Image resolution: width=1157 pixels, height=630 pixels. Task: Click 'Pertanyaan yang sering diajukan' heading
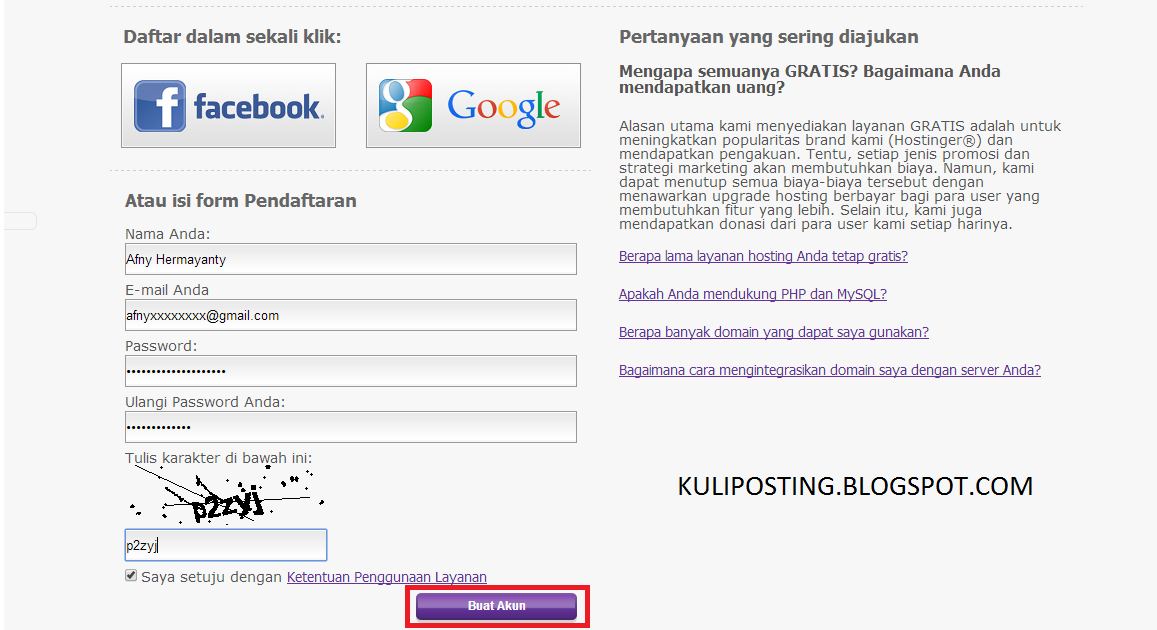click(x=768, y=37)
